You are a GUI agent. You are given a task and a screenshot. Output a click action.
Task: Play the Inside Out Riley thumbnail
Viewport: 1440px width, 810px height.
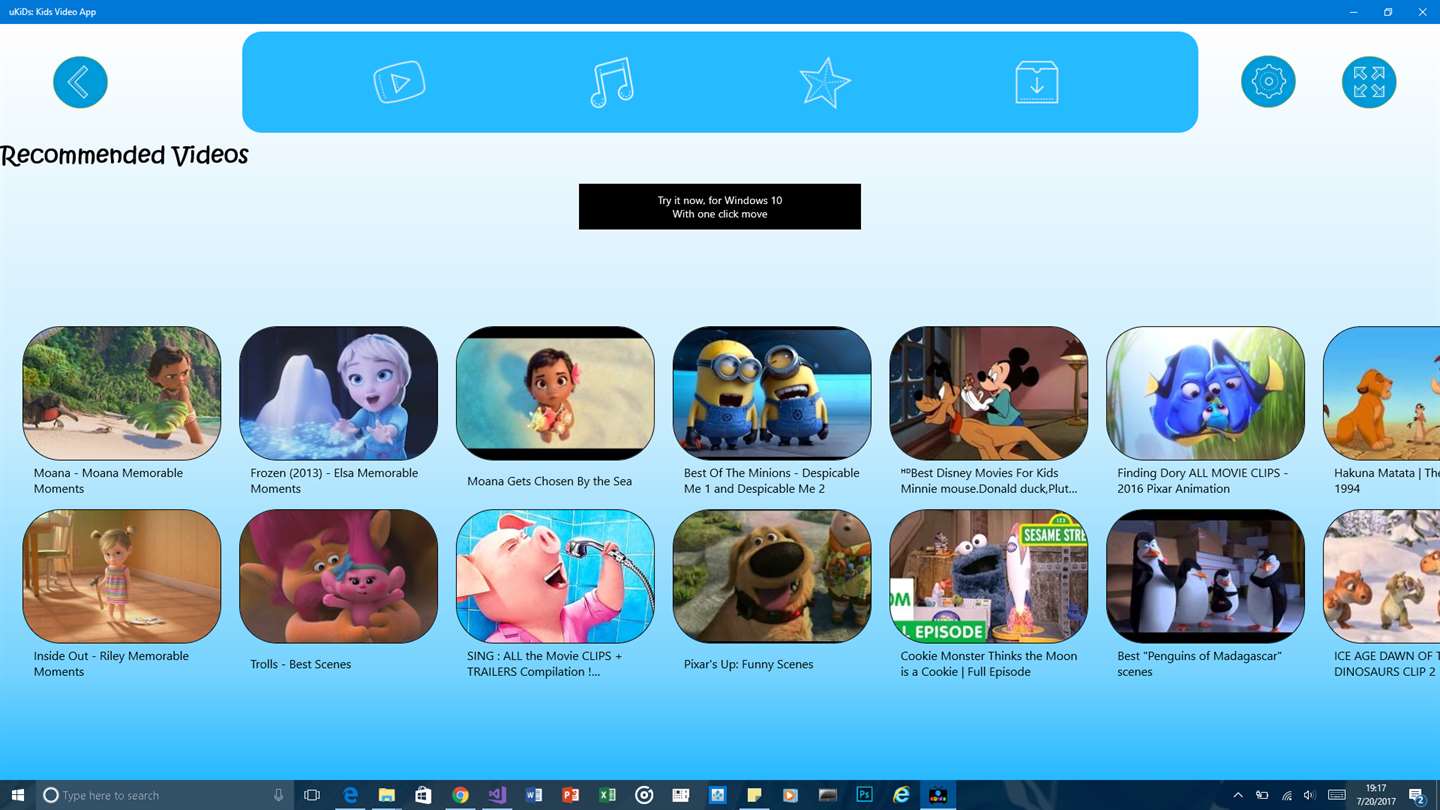(122, 576)
